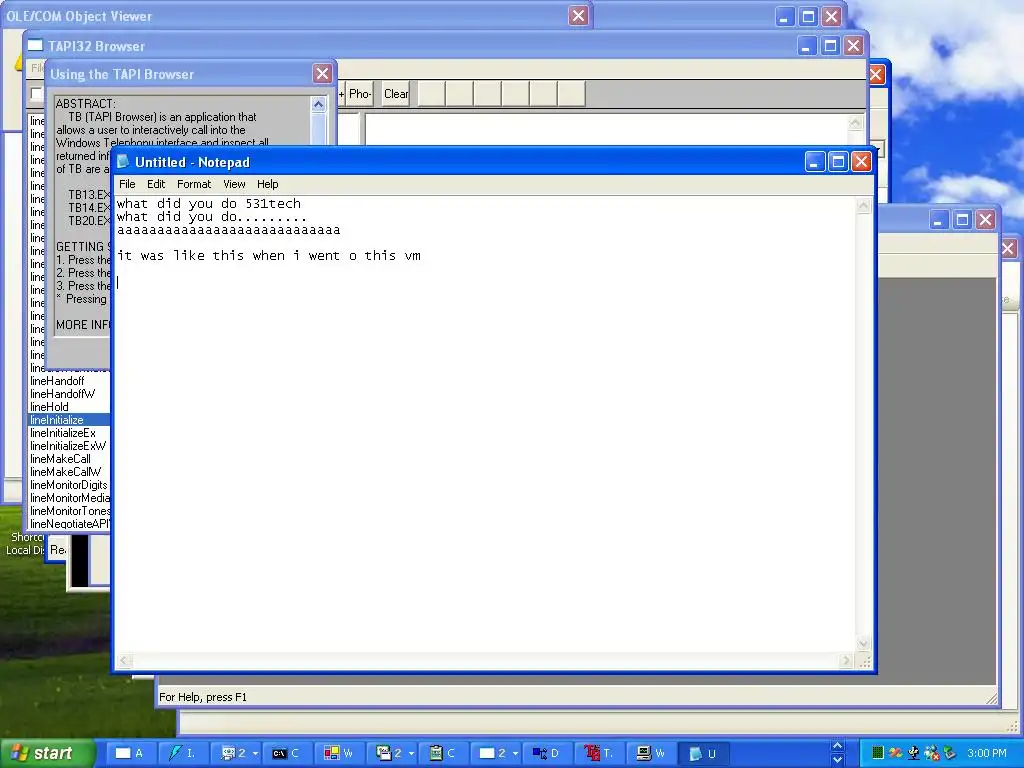Click the Notepad horizontal scrollbar left arrow

(x=124, y=660)
